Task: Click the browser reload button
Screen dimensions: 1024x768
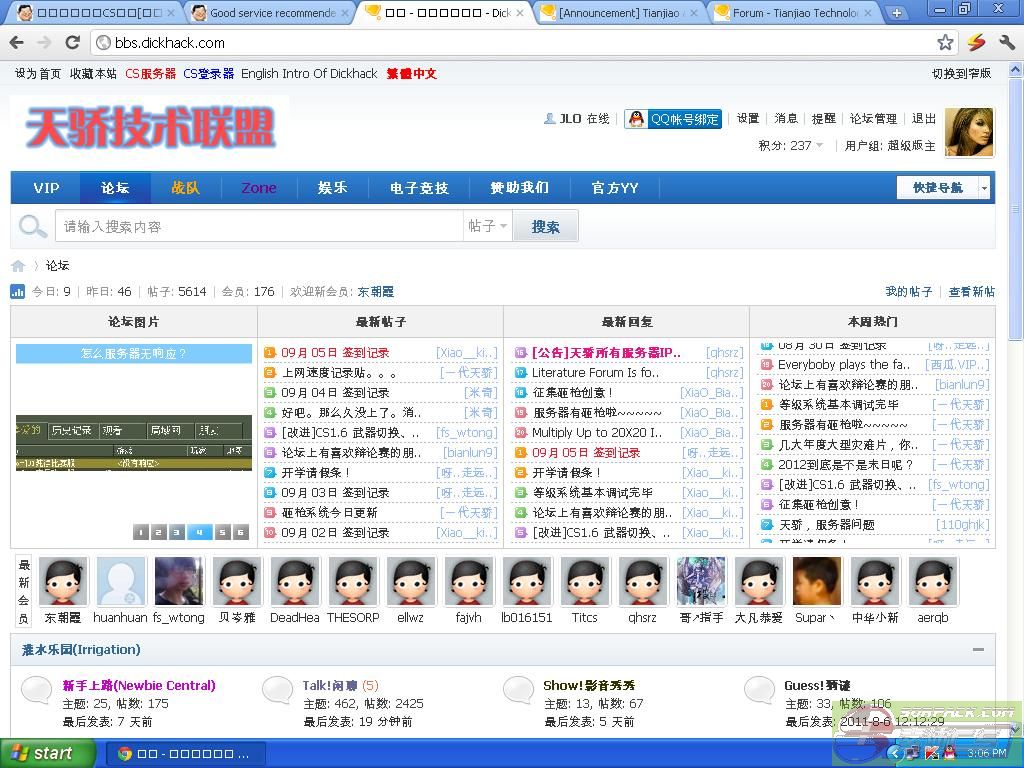Action: pyautogui.click(x=72, y=43)
